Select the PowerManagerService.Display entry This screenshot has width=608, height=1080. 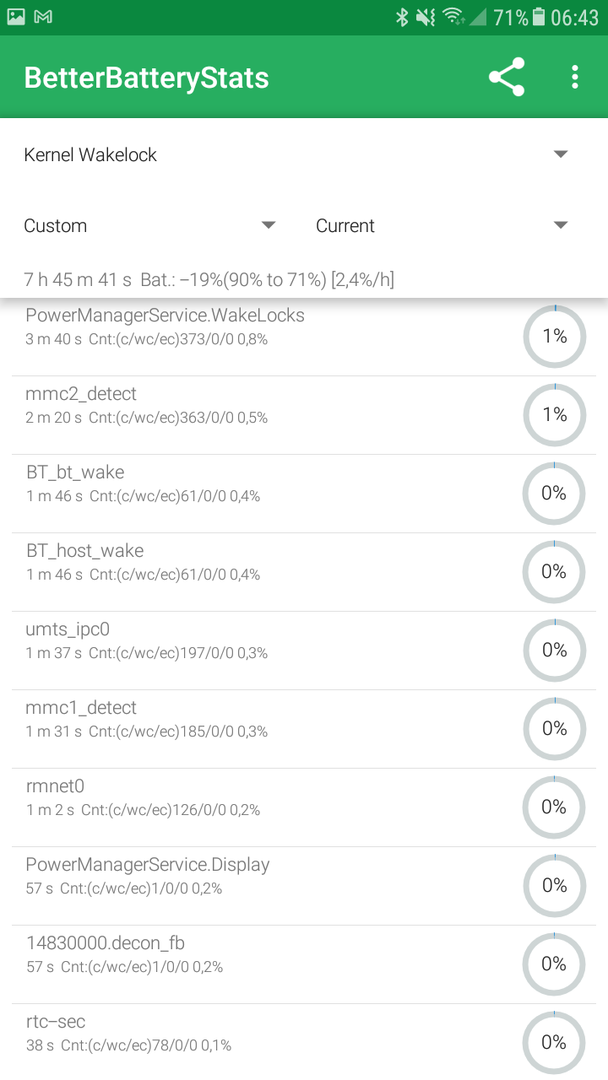[x=304, y=886]
